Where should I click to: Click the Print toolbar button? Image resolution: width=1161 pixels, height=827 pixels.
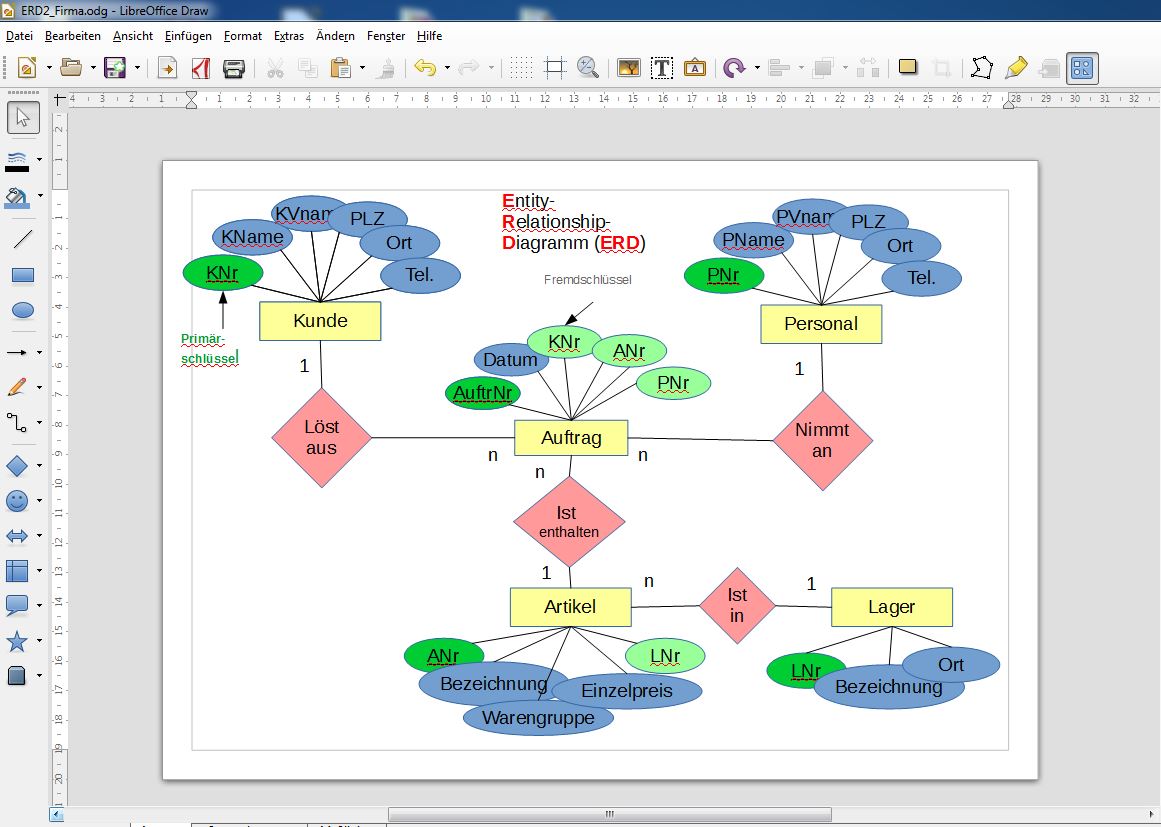pyautogui.click(x=233, y=68)
